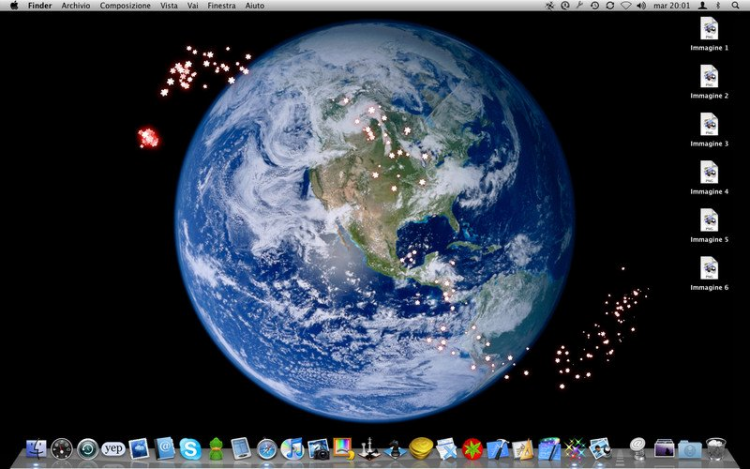The height and width of the screenshot is (469, 750).
Task: Launch Xcode hammer icon in dock
Action: 498,449
